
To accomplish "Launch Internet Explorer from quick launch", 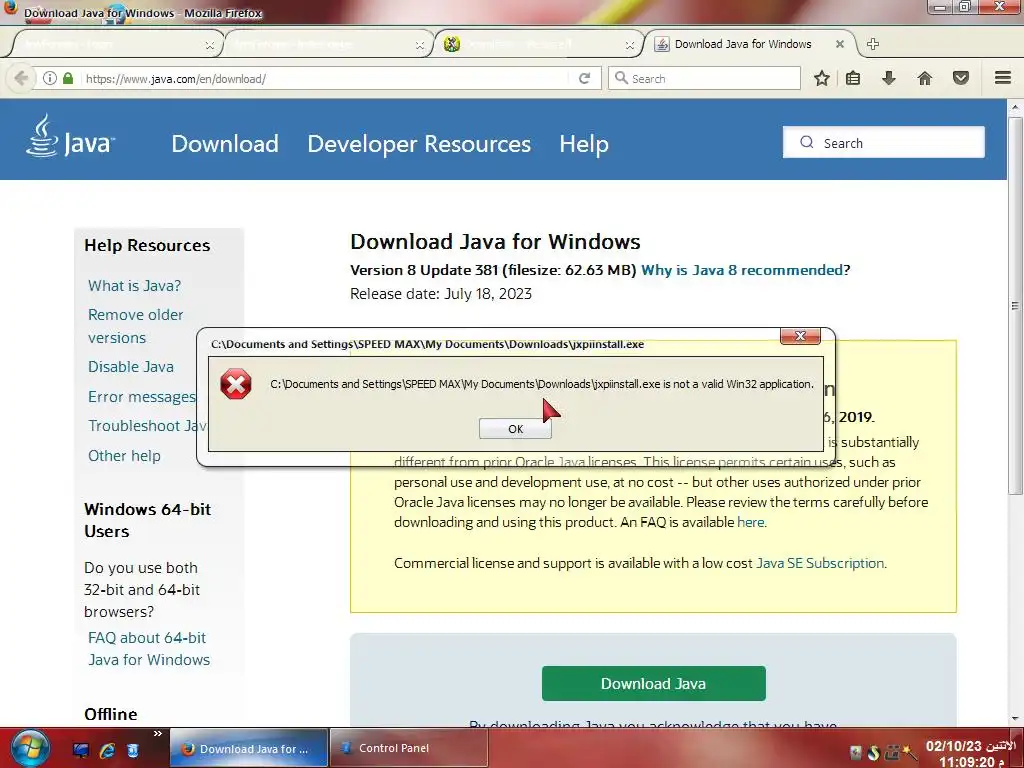I will [x=107, y=750].
